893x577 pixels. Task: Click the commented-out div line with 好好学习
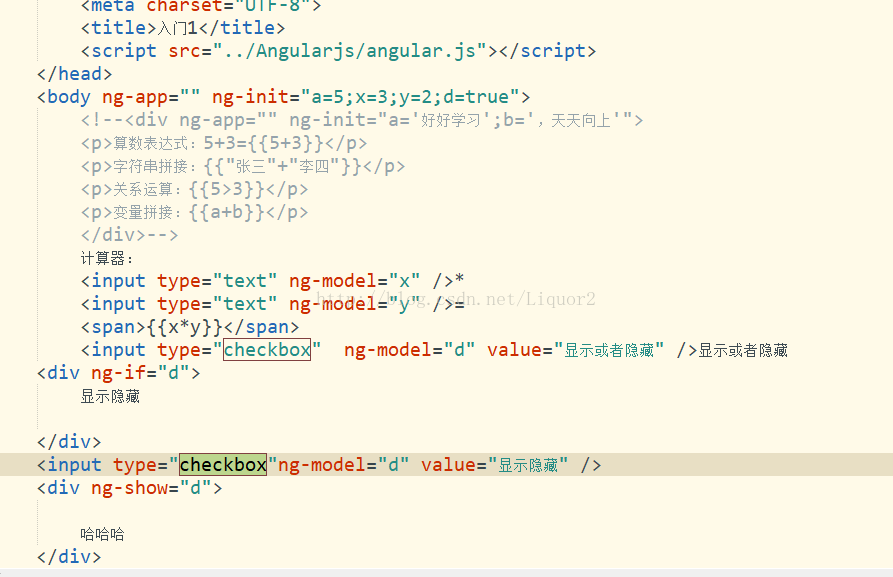click(362, 120)
